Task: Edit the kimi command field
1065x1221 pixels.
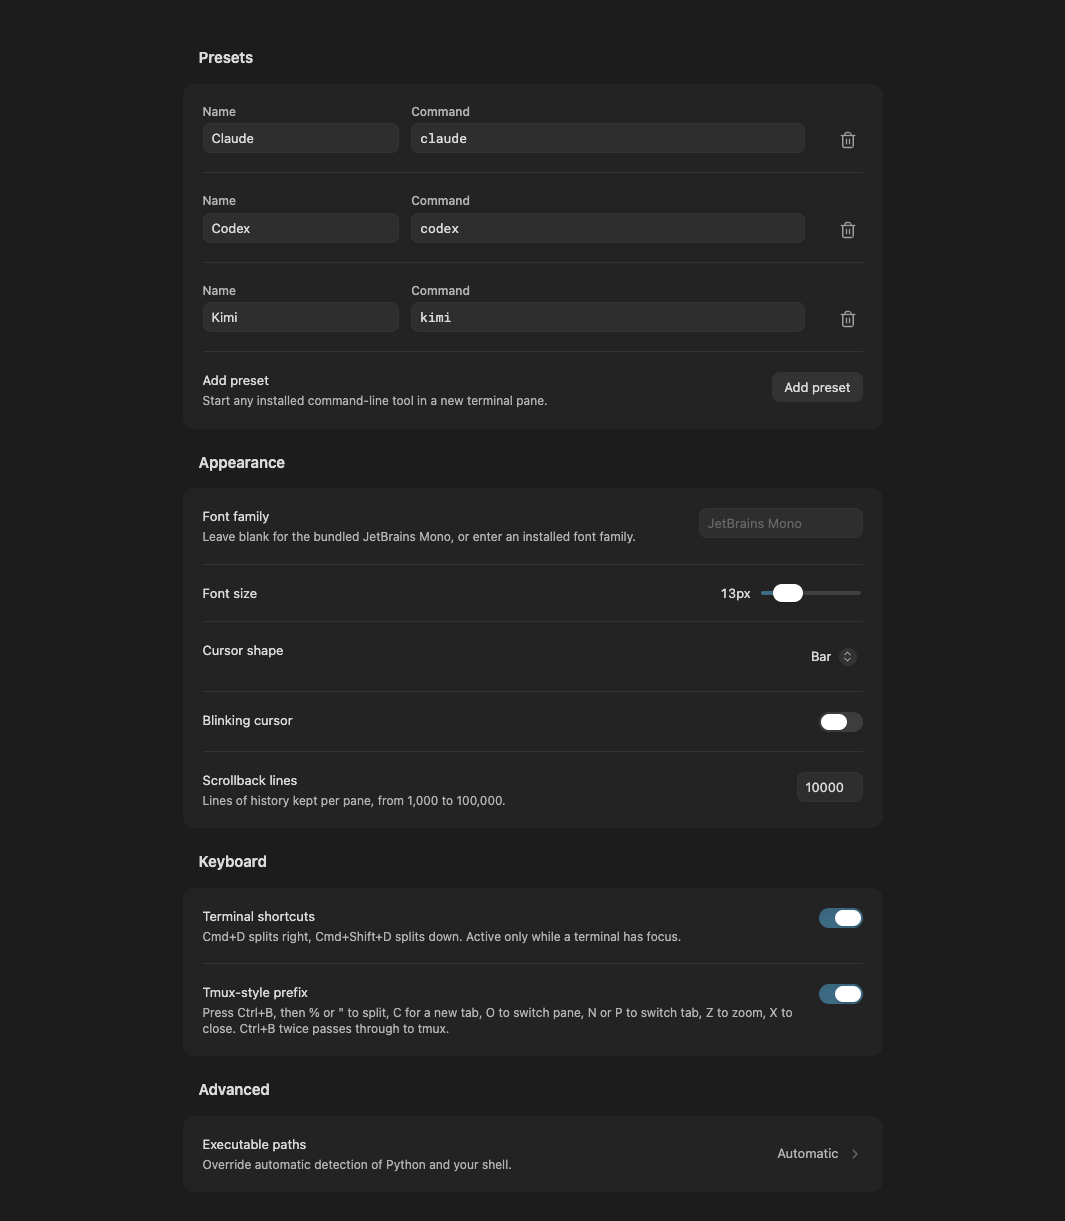Action: pos(608,317)
